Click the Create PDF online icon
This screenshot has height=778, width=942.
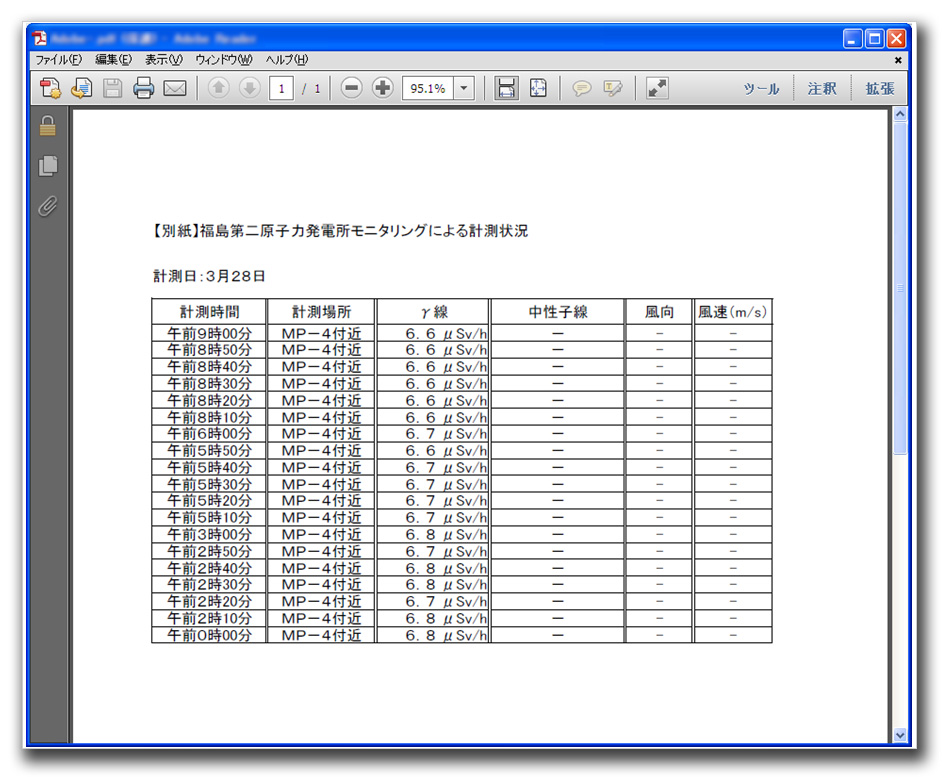(50, 88)
